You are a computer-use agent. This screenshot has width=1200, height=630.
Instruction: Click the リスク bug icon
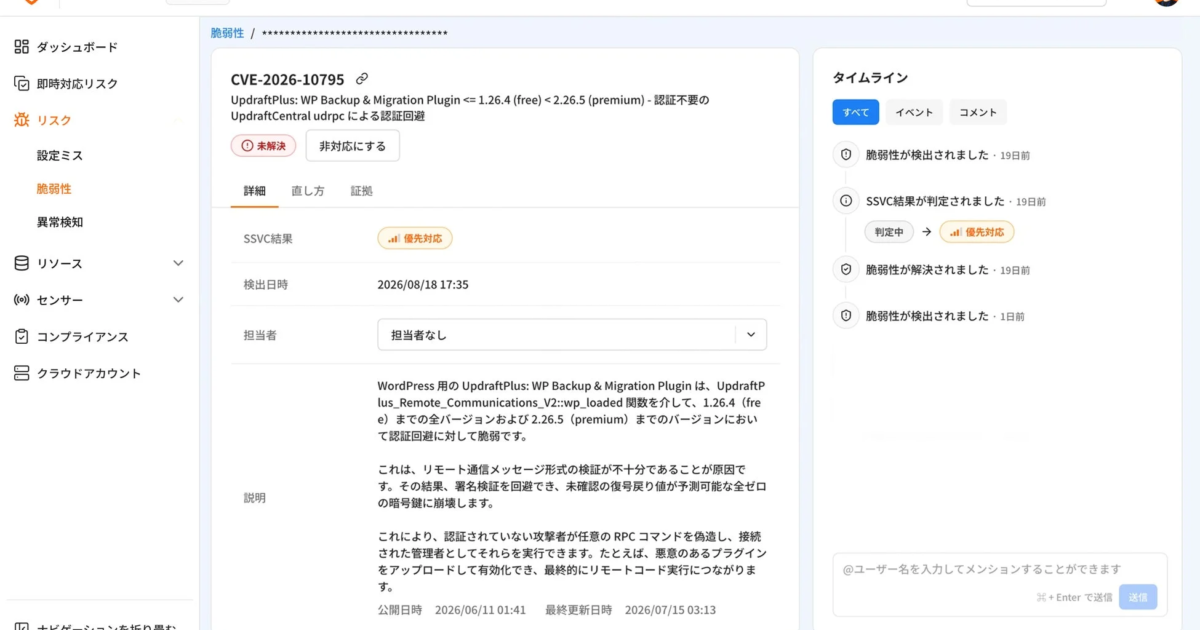pos(21,120)
